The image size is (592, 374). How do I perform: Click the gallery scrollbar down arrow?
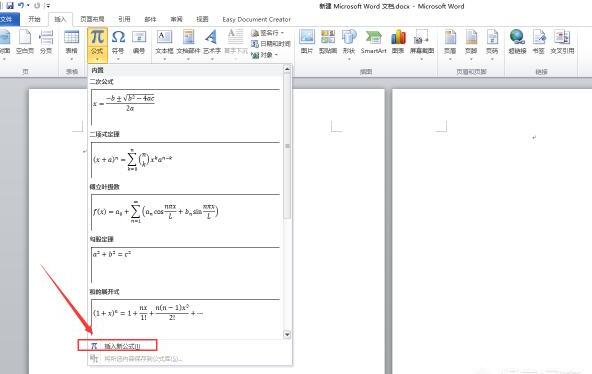tap(287, 334)
